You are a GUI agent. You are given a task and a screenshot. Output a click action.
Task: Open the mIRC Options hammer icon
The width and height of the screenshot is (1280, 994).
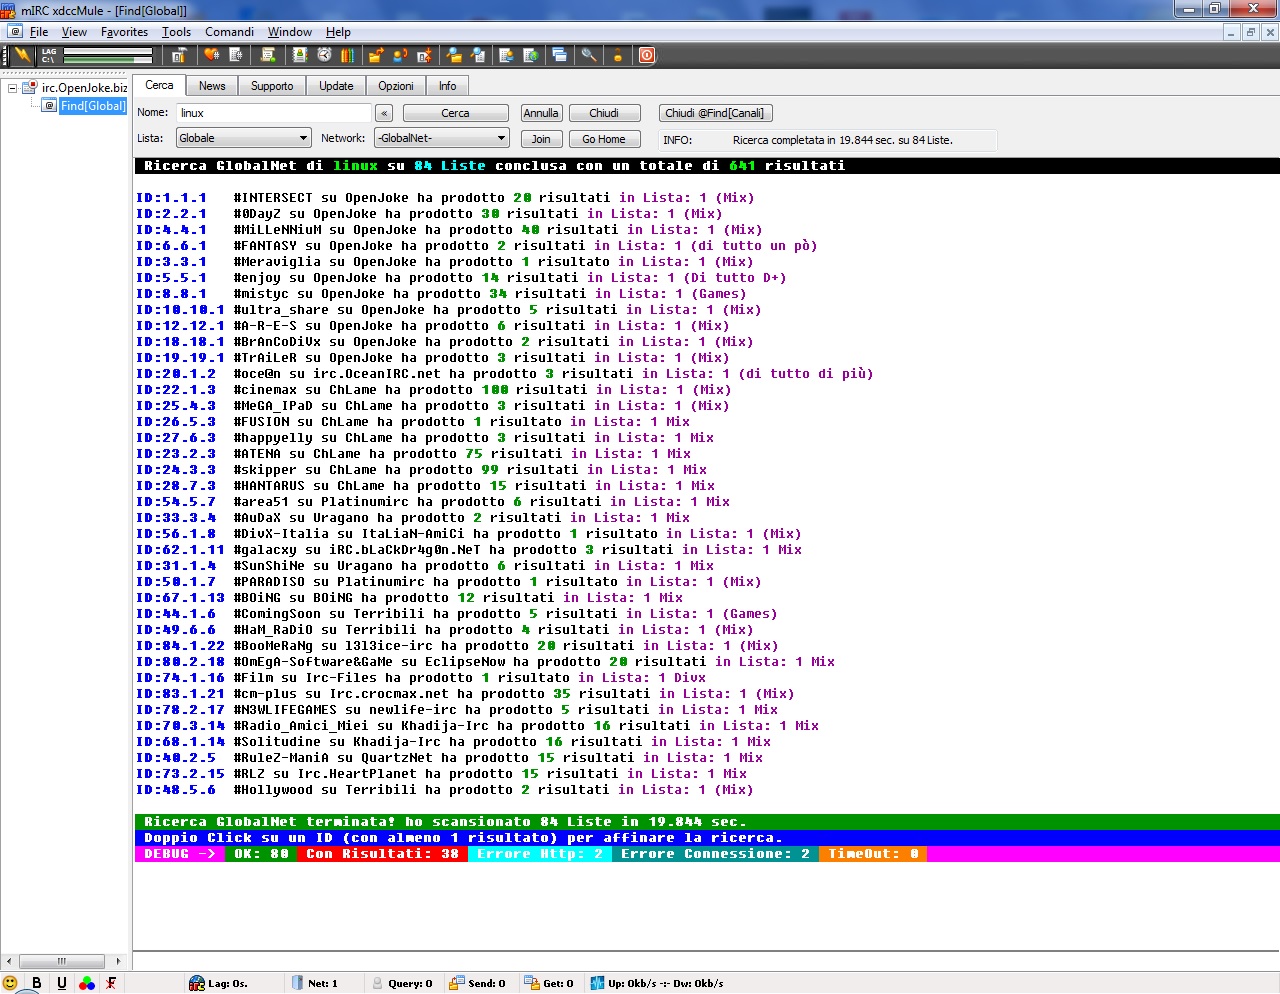point(177,55)
